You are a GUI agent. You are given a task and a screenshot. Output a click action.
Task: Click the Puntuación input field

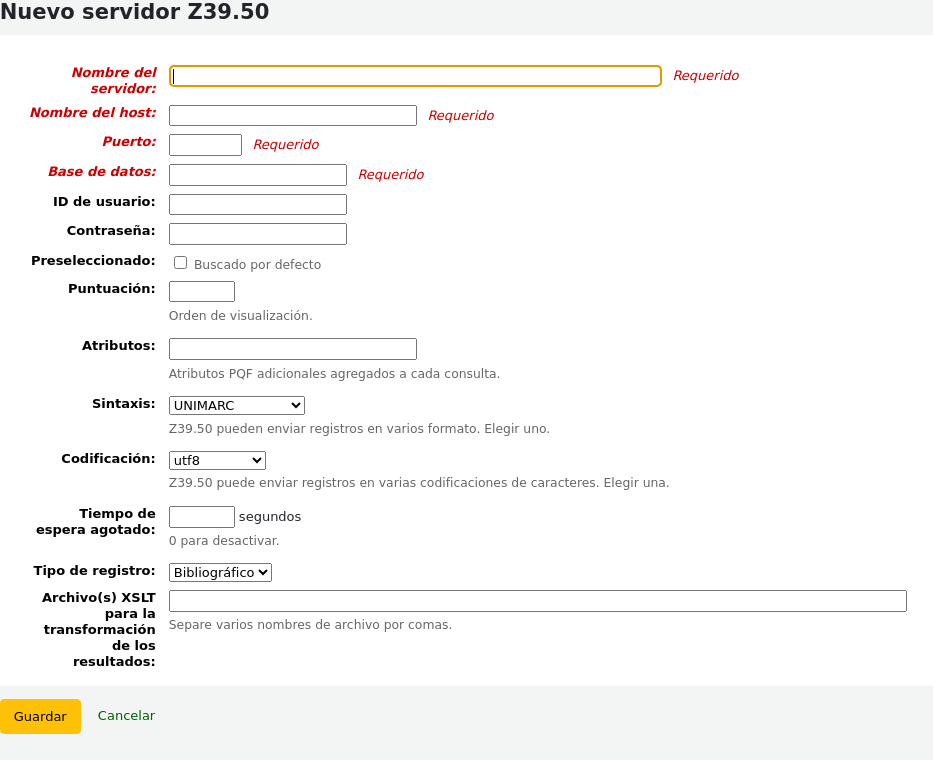(x=201, y=291)
